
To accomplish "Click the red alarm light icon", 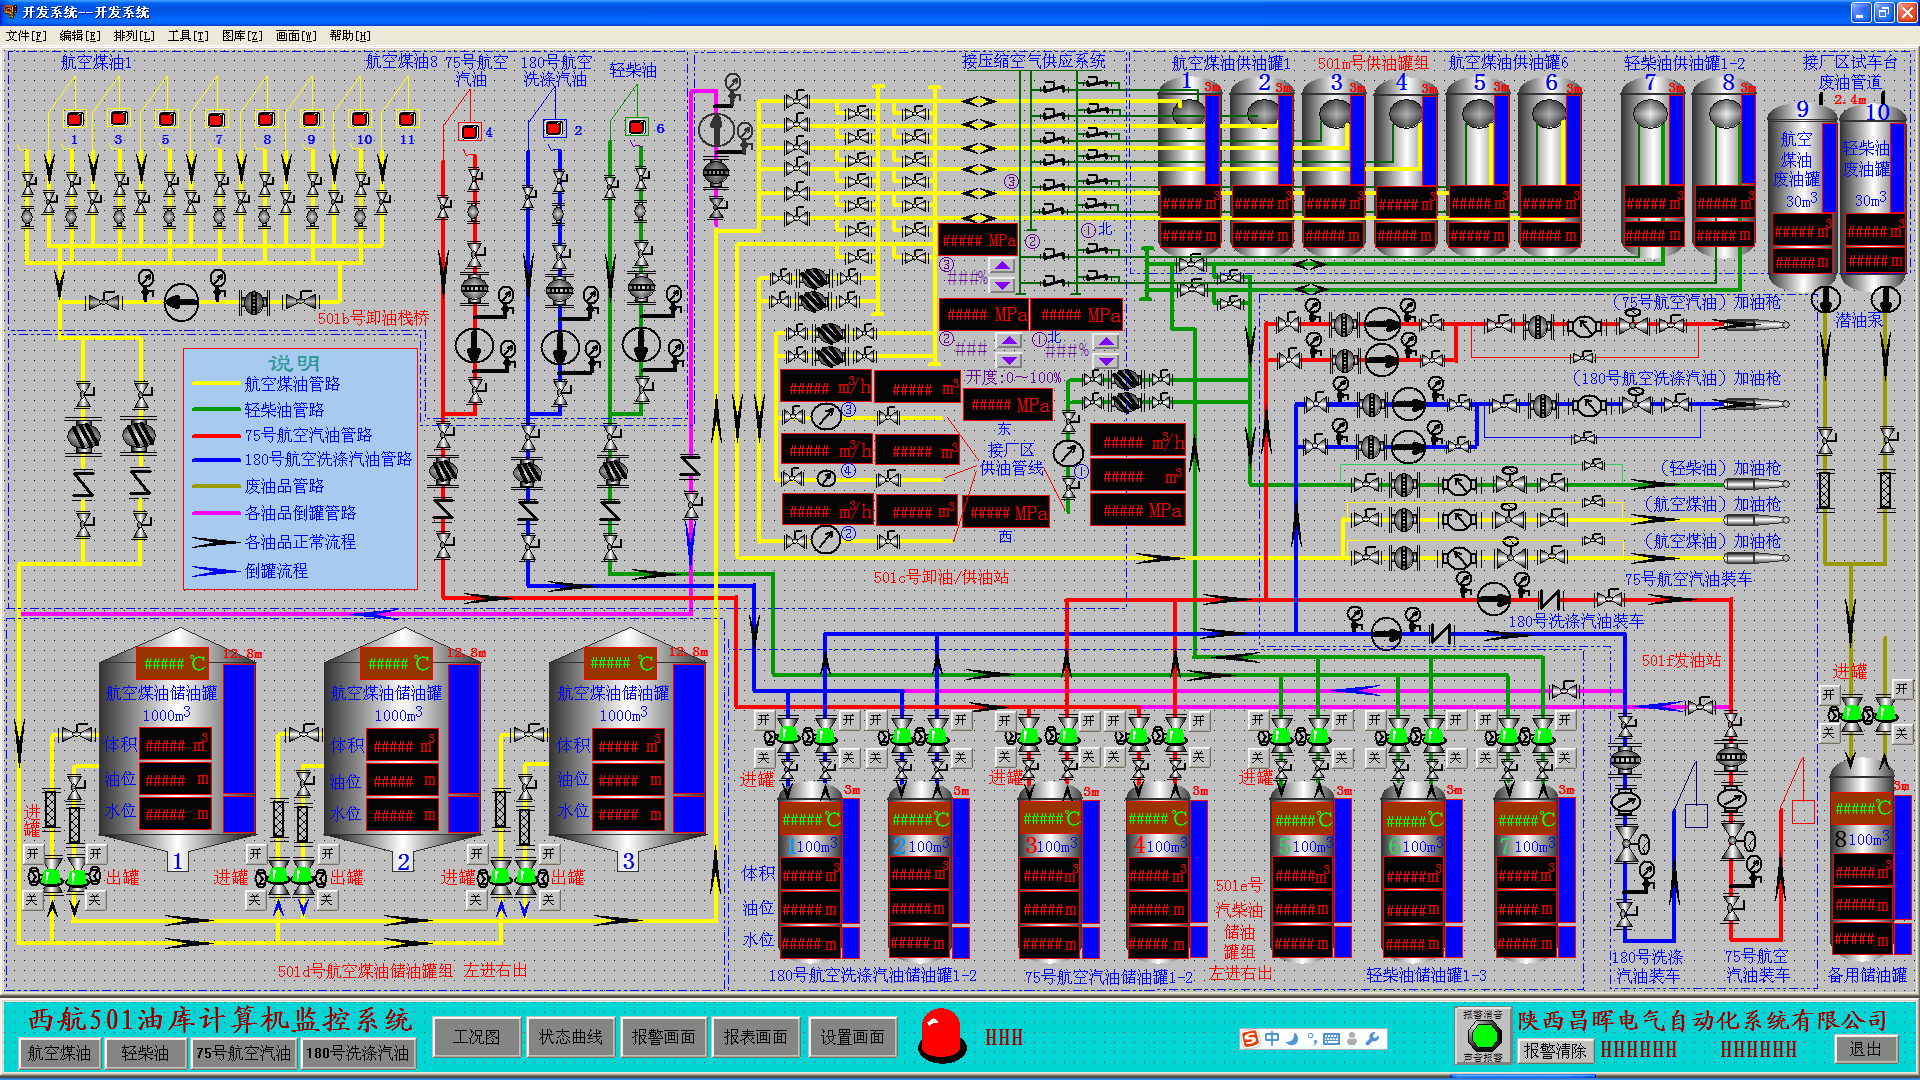I will tap(941, 1035).
